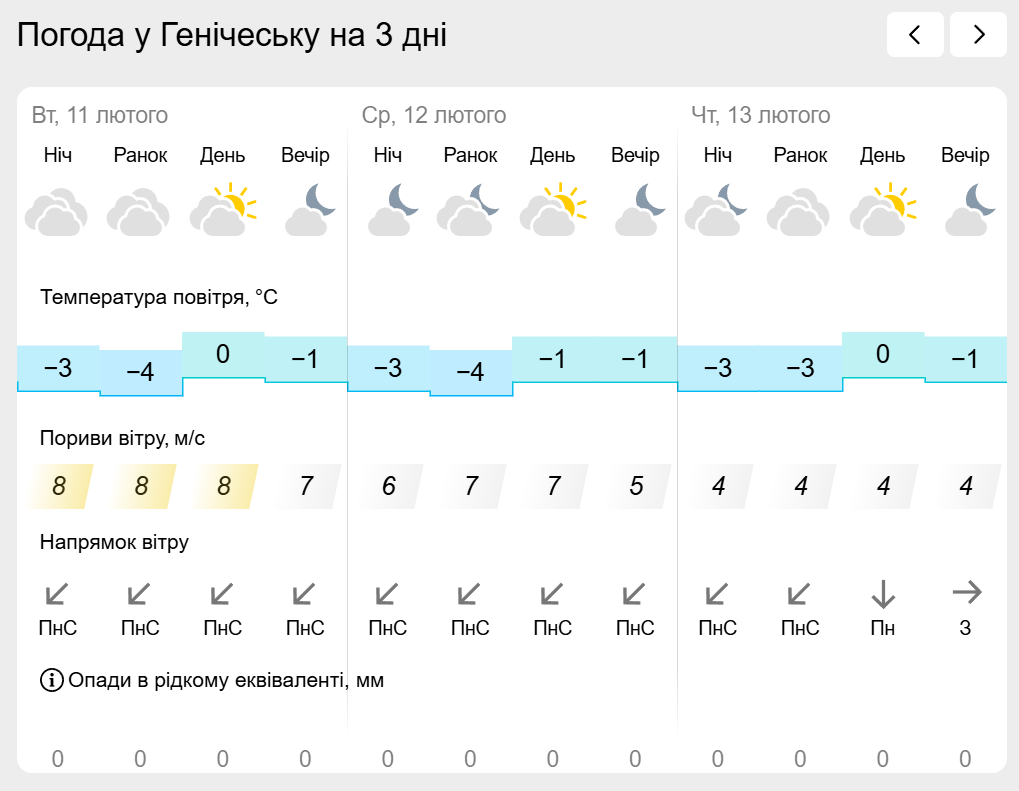Select the cloudy icon for Thursday morning
The width and height of the screenshot is (1019, 791).
click(799, 211)
